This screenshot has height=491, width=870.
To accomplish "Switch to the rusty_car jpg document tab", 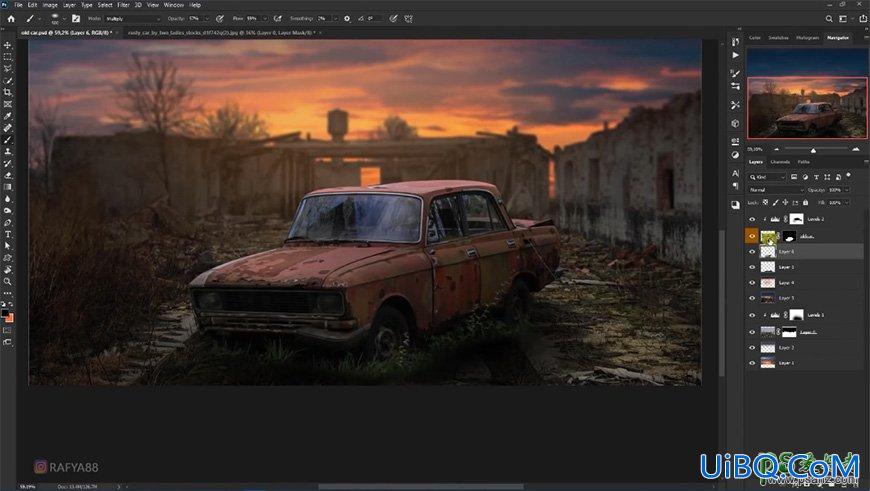I will tap(221, 33).
